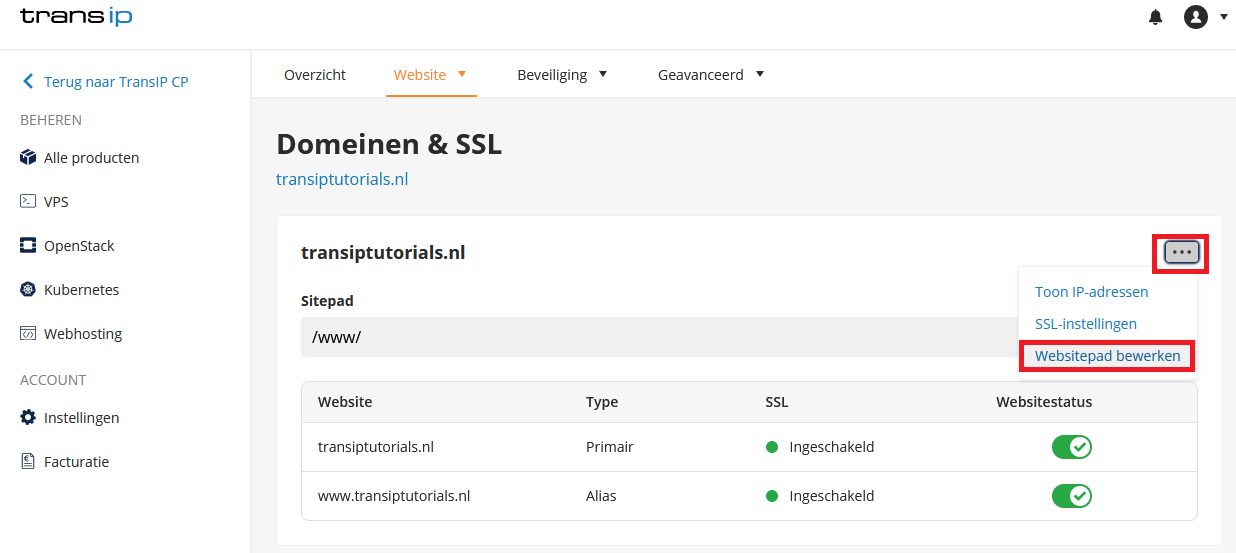
Task: Expand the Website tab dropdown arrow
Action: click(x=462, y=74)
